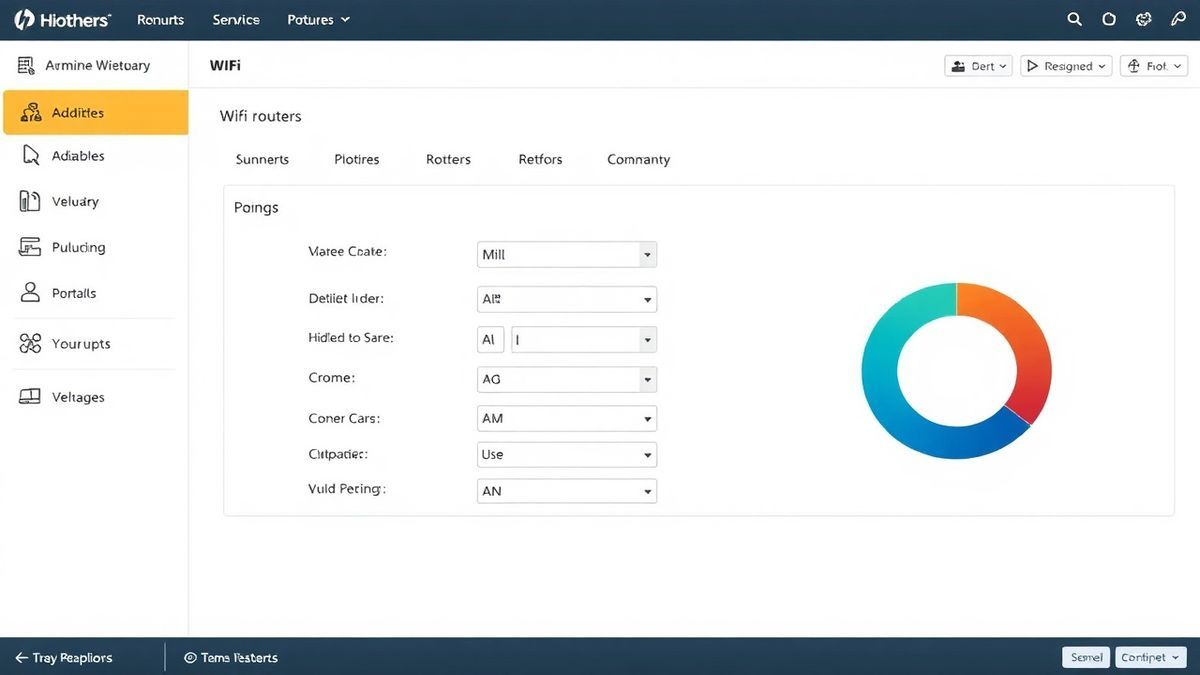Click the back arrow icon beside Tray Reapliors
1200x675 pixels.
[x=21, y=658]
